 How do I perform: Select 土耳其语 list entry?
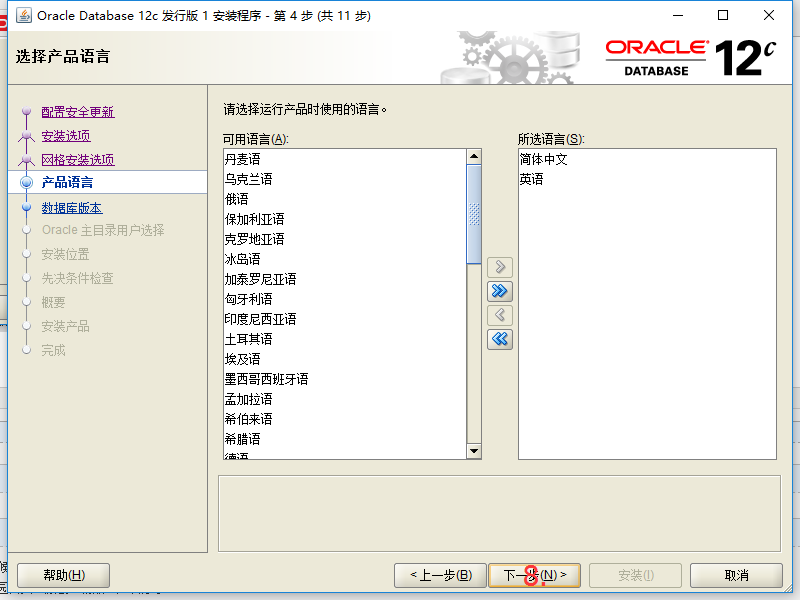(345, 339)
